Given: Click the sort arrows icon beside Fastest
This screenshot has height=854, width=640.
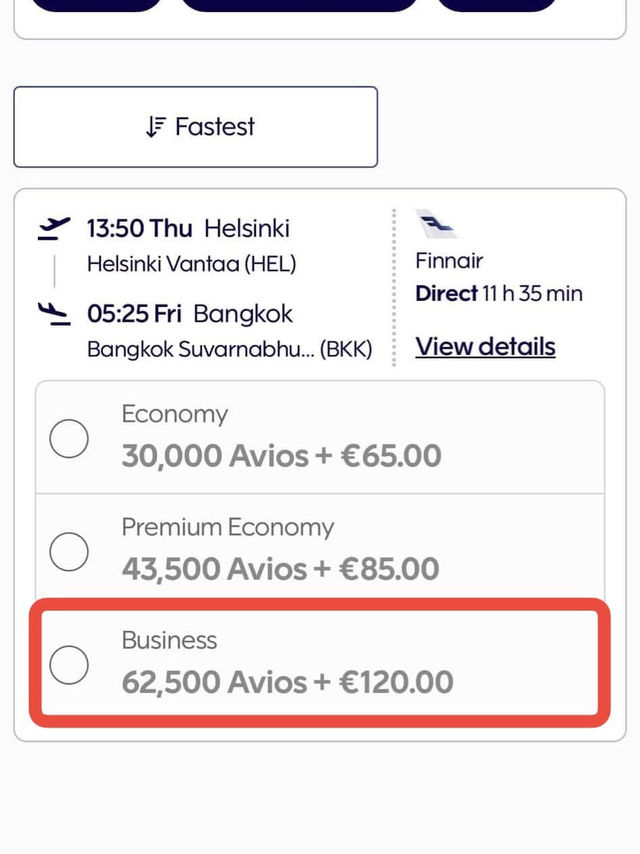Looking at the screenshot, I should pyautogui.click(x=155, y=127).
